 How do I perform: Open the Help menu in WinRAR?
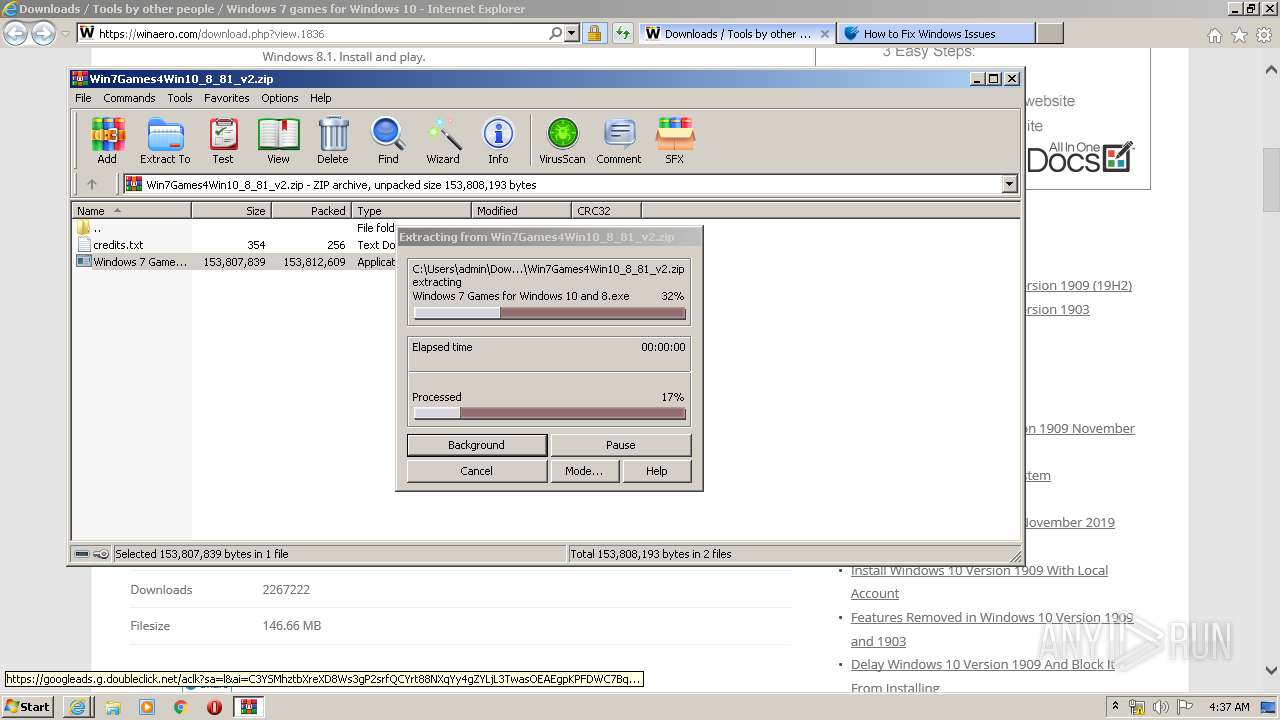point(320,98)
